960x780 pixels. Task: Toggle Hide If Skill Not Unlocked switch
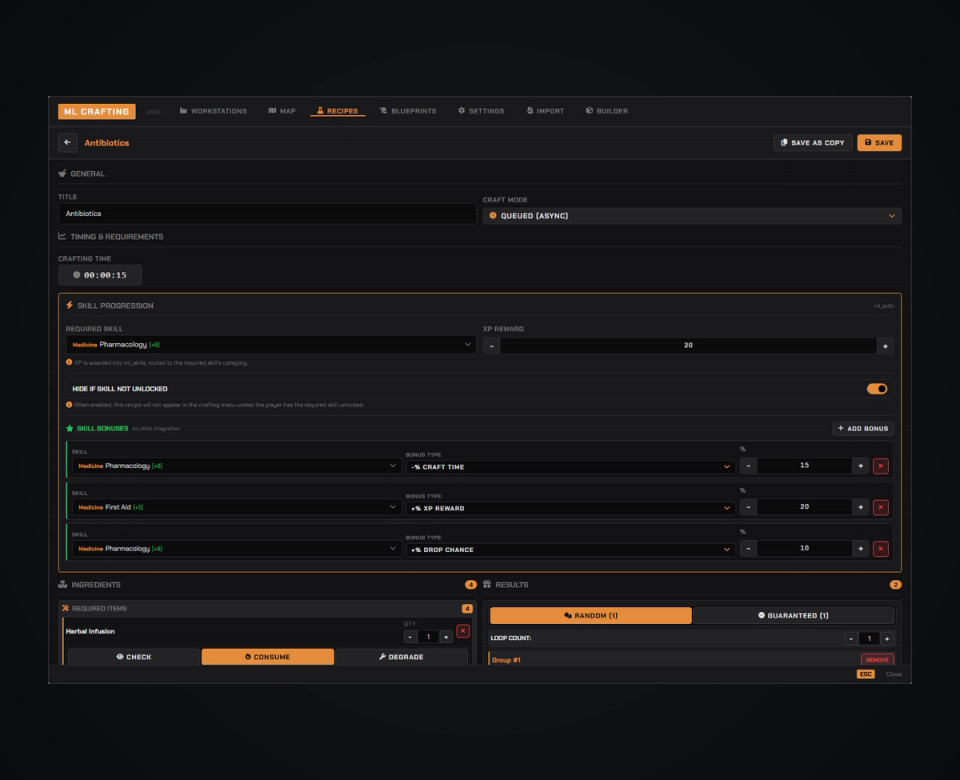coord(877,389)
